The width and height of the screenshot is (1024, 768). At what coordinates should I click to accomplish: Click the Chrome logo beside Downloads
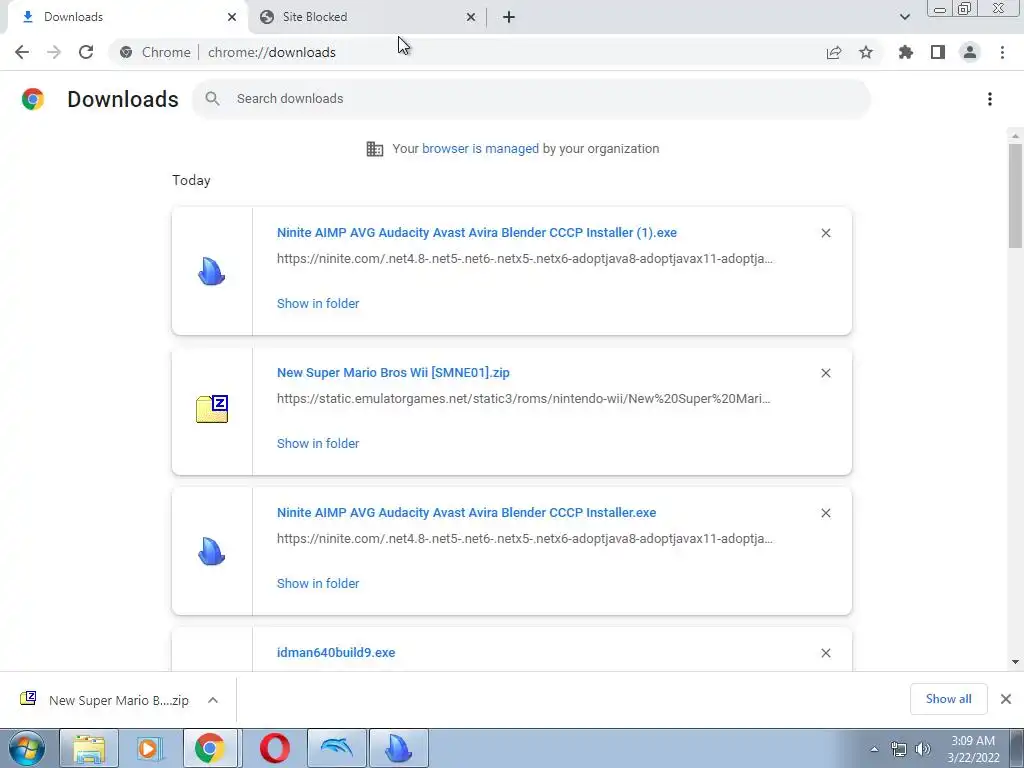pyautogui.click(x=33, y=99)
